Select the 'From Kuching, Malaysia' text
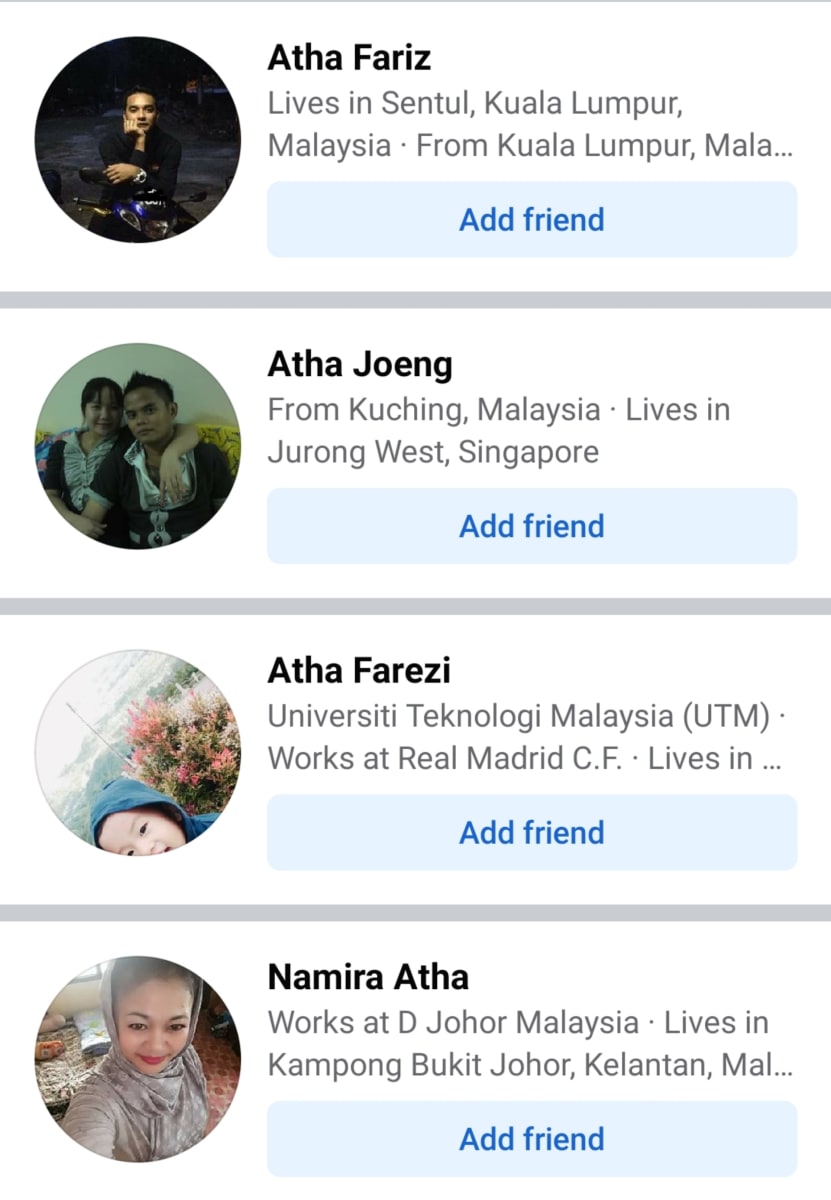831x1200 pixels. pos(434,410)
